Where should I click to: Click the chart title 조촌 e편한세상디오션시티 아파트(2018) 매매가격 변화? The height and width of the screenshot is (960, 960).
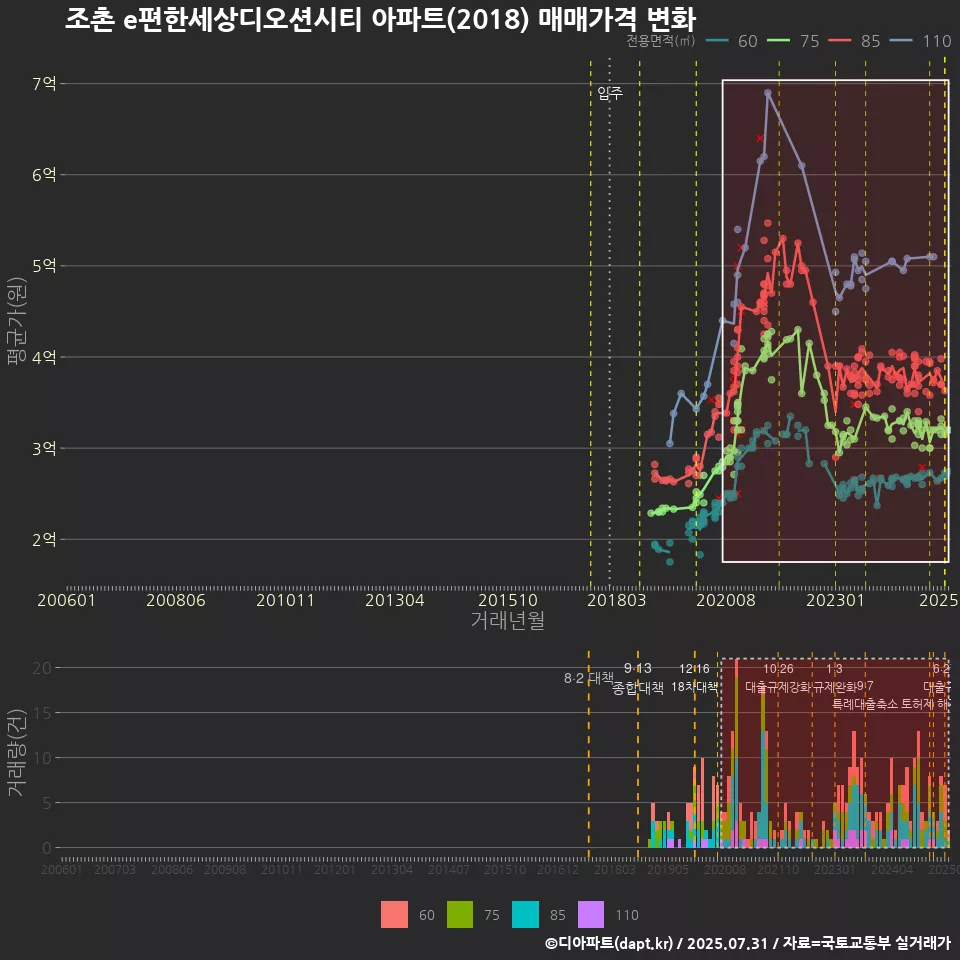click(x=380, y=20)
